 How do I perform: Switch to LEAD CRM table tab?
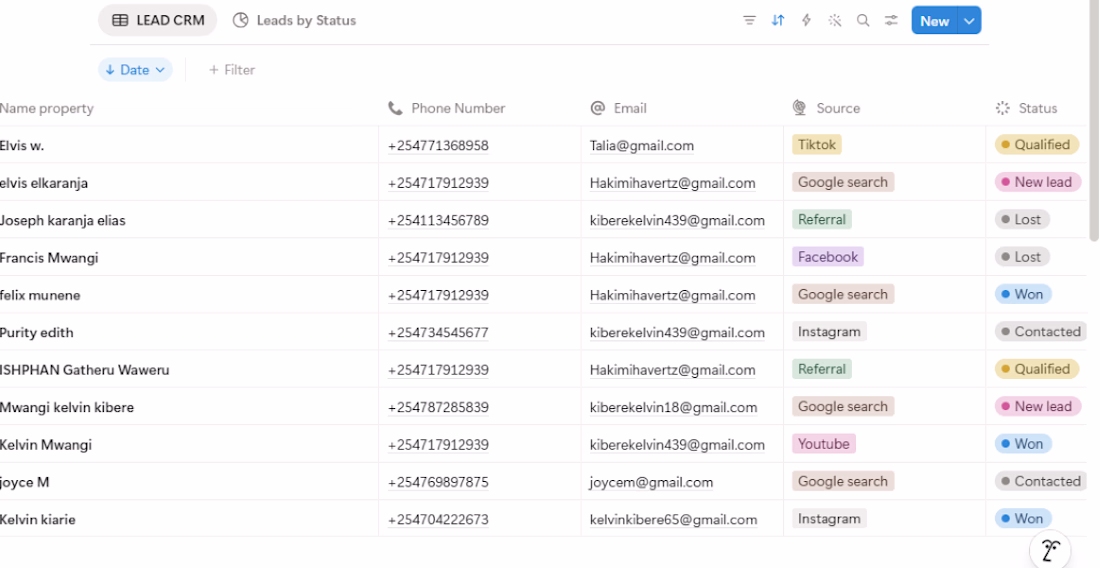(x=158, y=20)
